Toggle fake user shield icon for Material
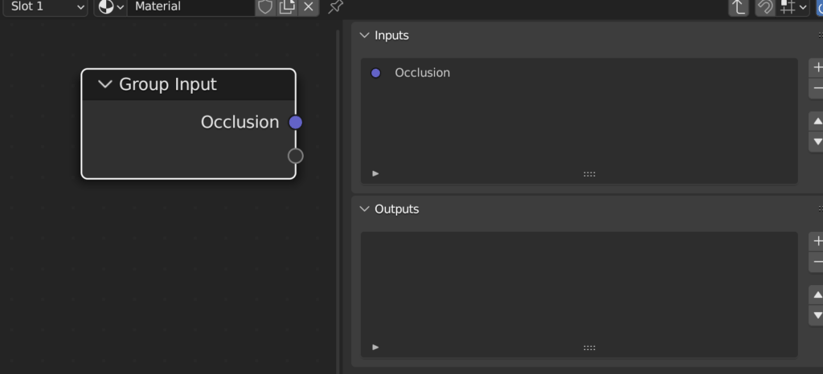The height and width of the screenshot is (374, 823). pos(266,7)
